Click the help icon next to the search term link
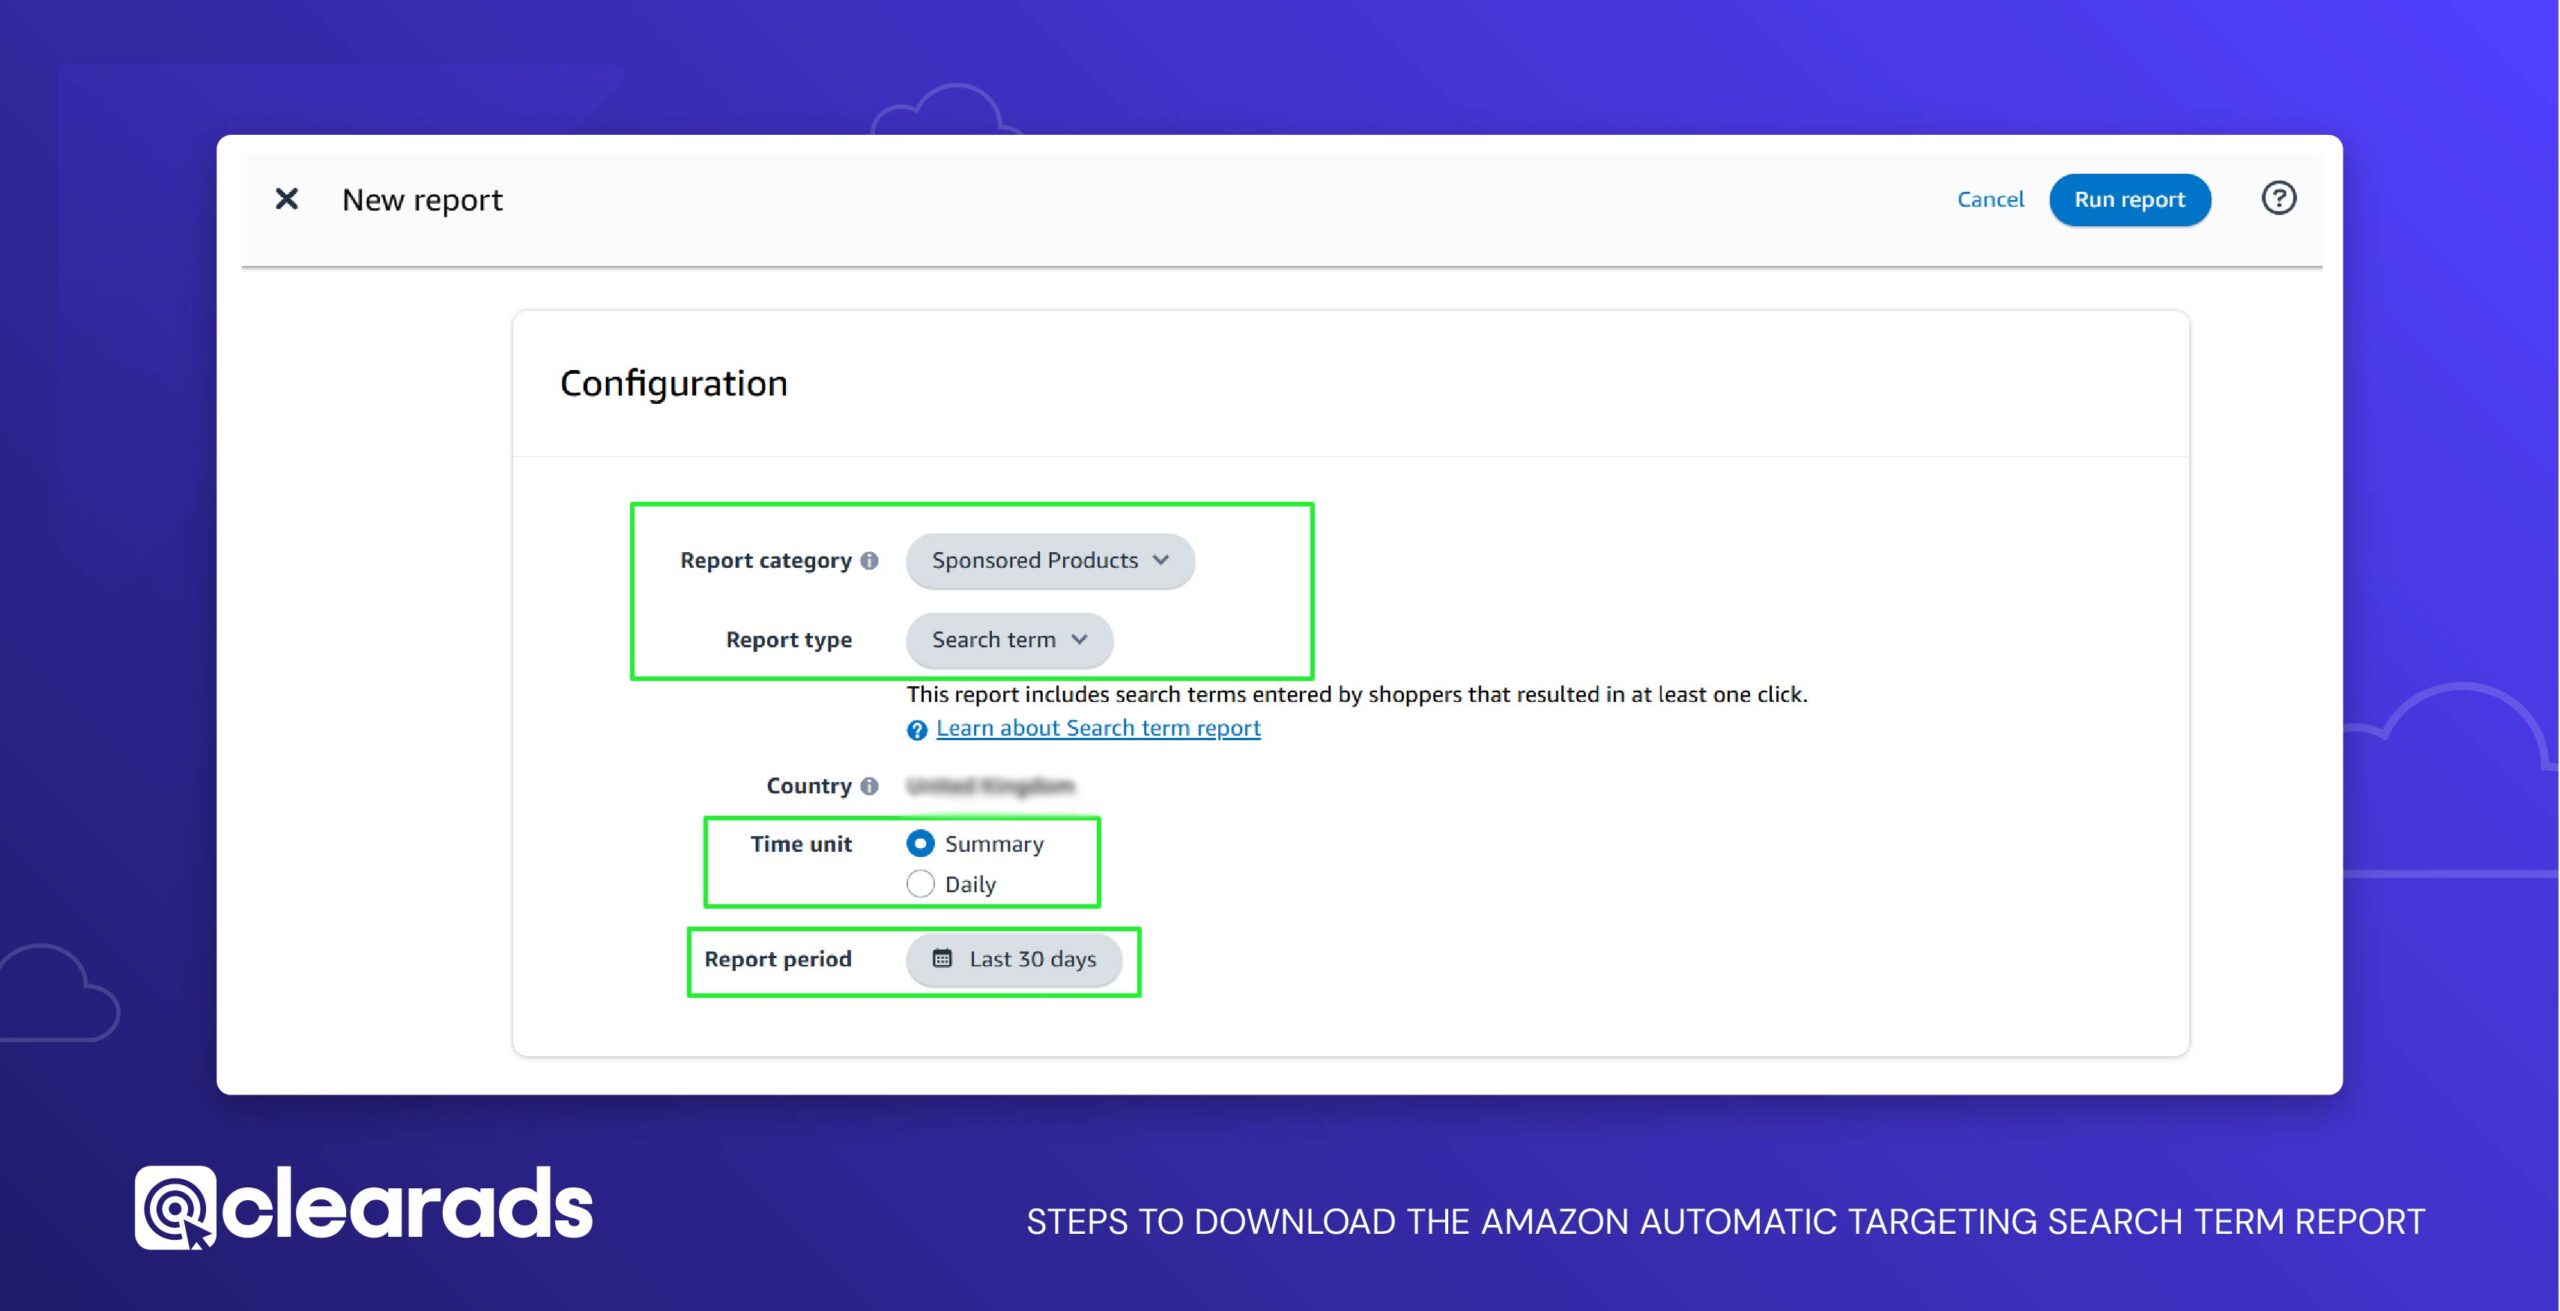Viewport: 2560px width, 1311px height. click(916, 730)
